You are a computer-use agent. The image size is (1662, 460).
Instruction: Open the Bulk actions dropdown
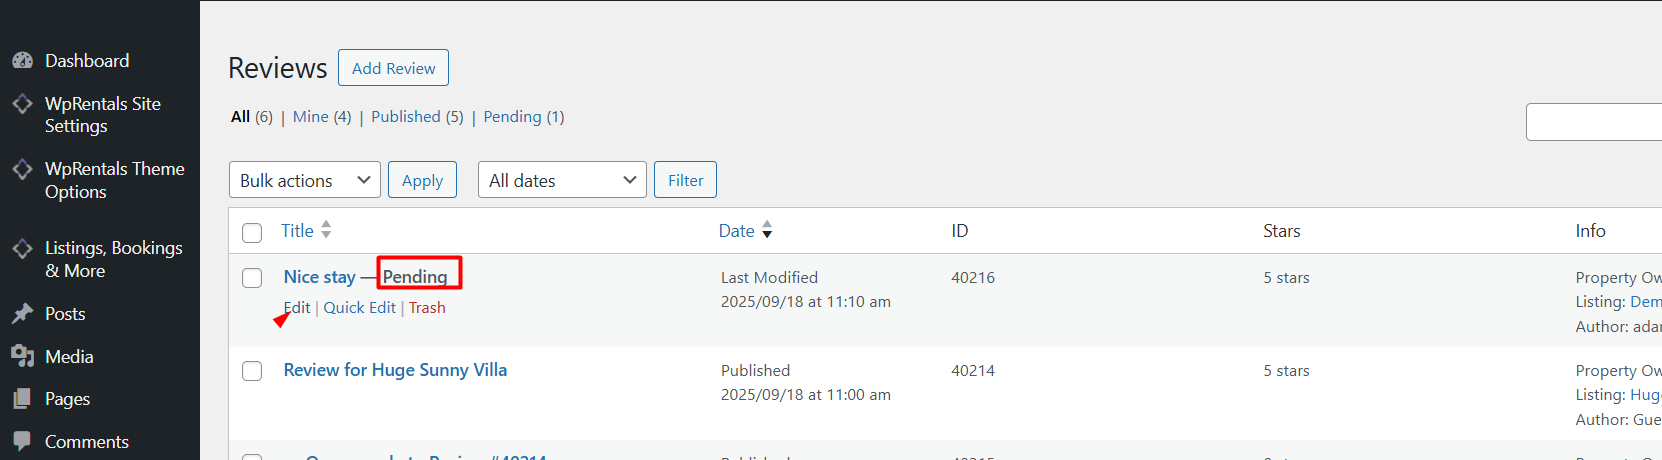click(x=304, y=181)
